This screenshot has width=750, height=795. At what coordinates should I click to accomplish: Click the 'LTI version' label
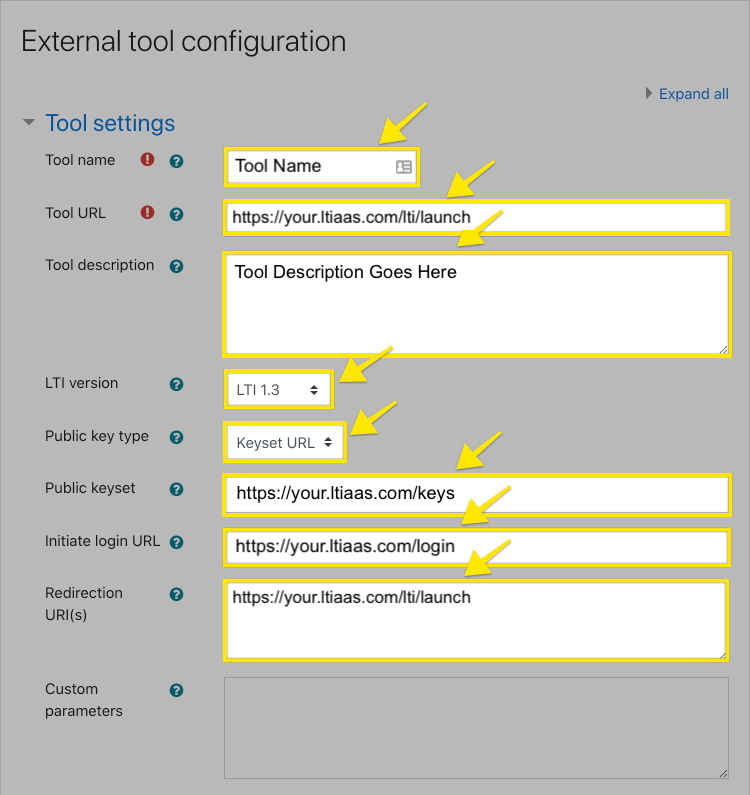[82, 383]
